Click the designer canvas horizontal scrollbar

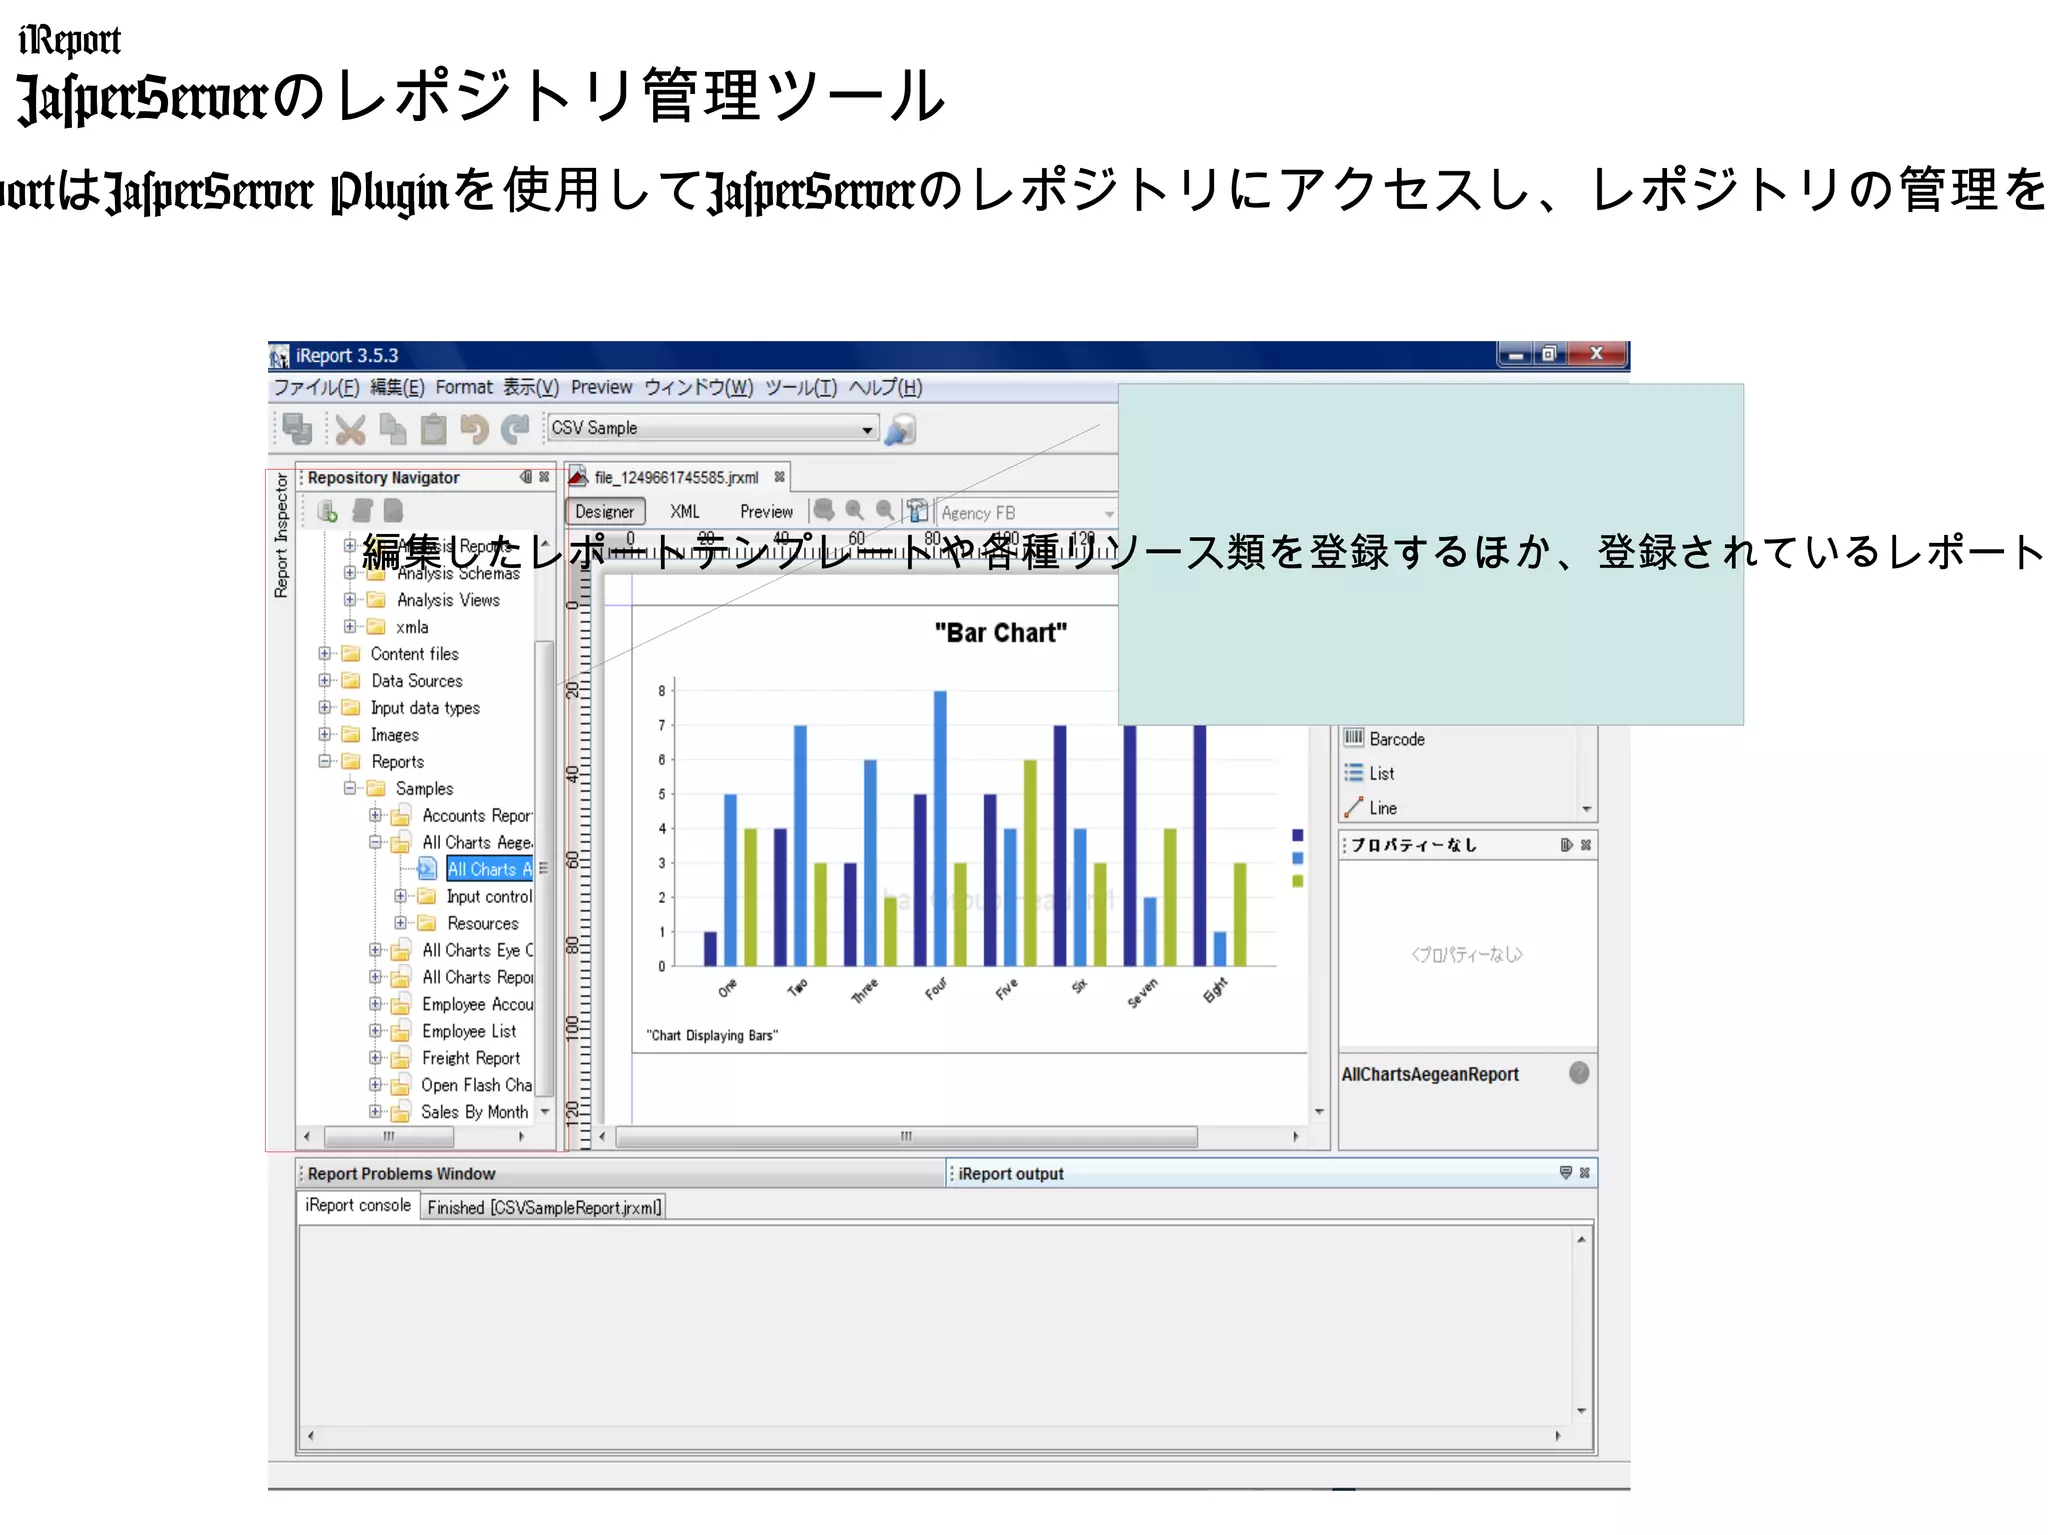[906, 1136]
